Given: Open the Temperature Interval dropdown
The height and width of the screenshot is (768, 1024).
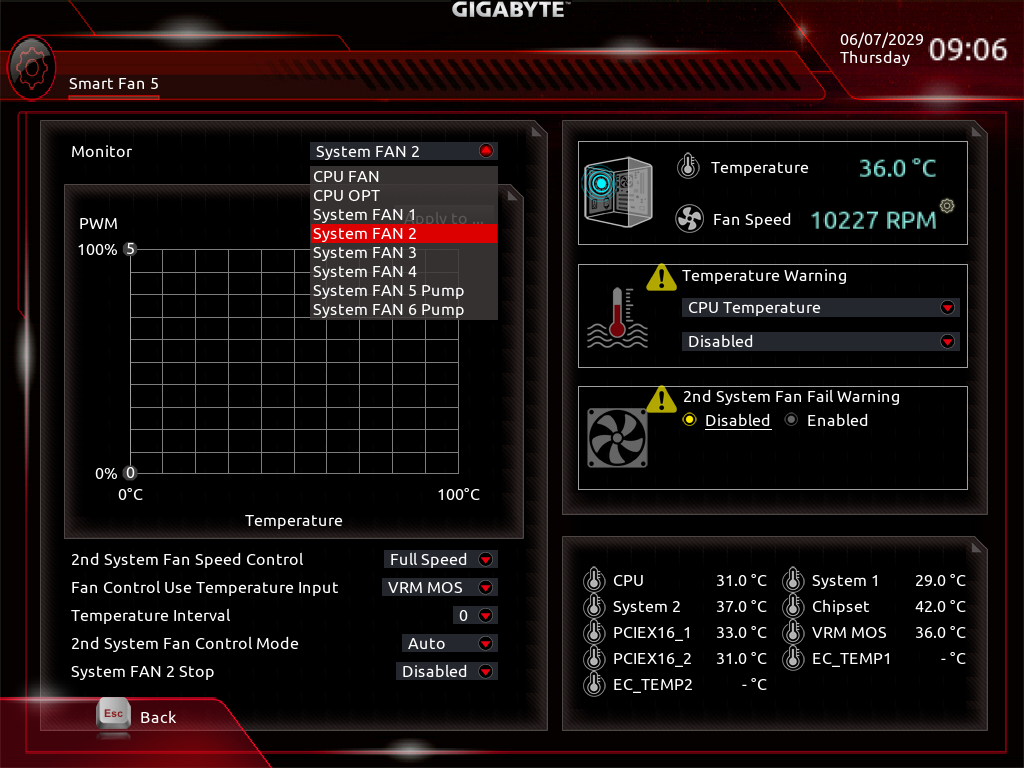Looking at the screenshot, I should tap(475, 616).
